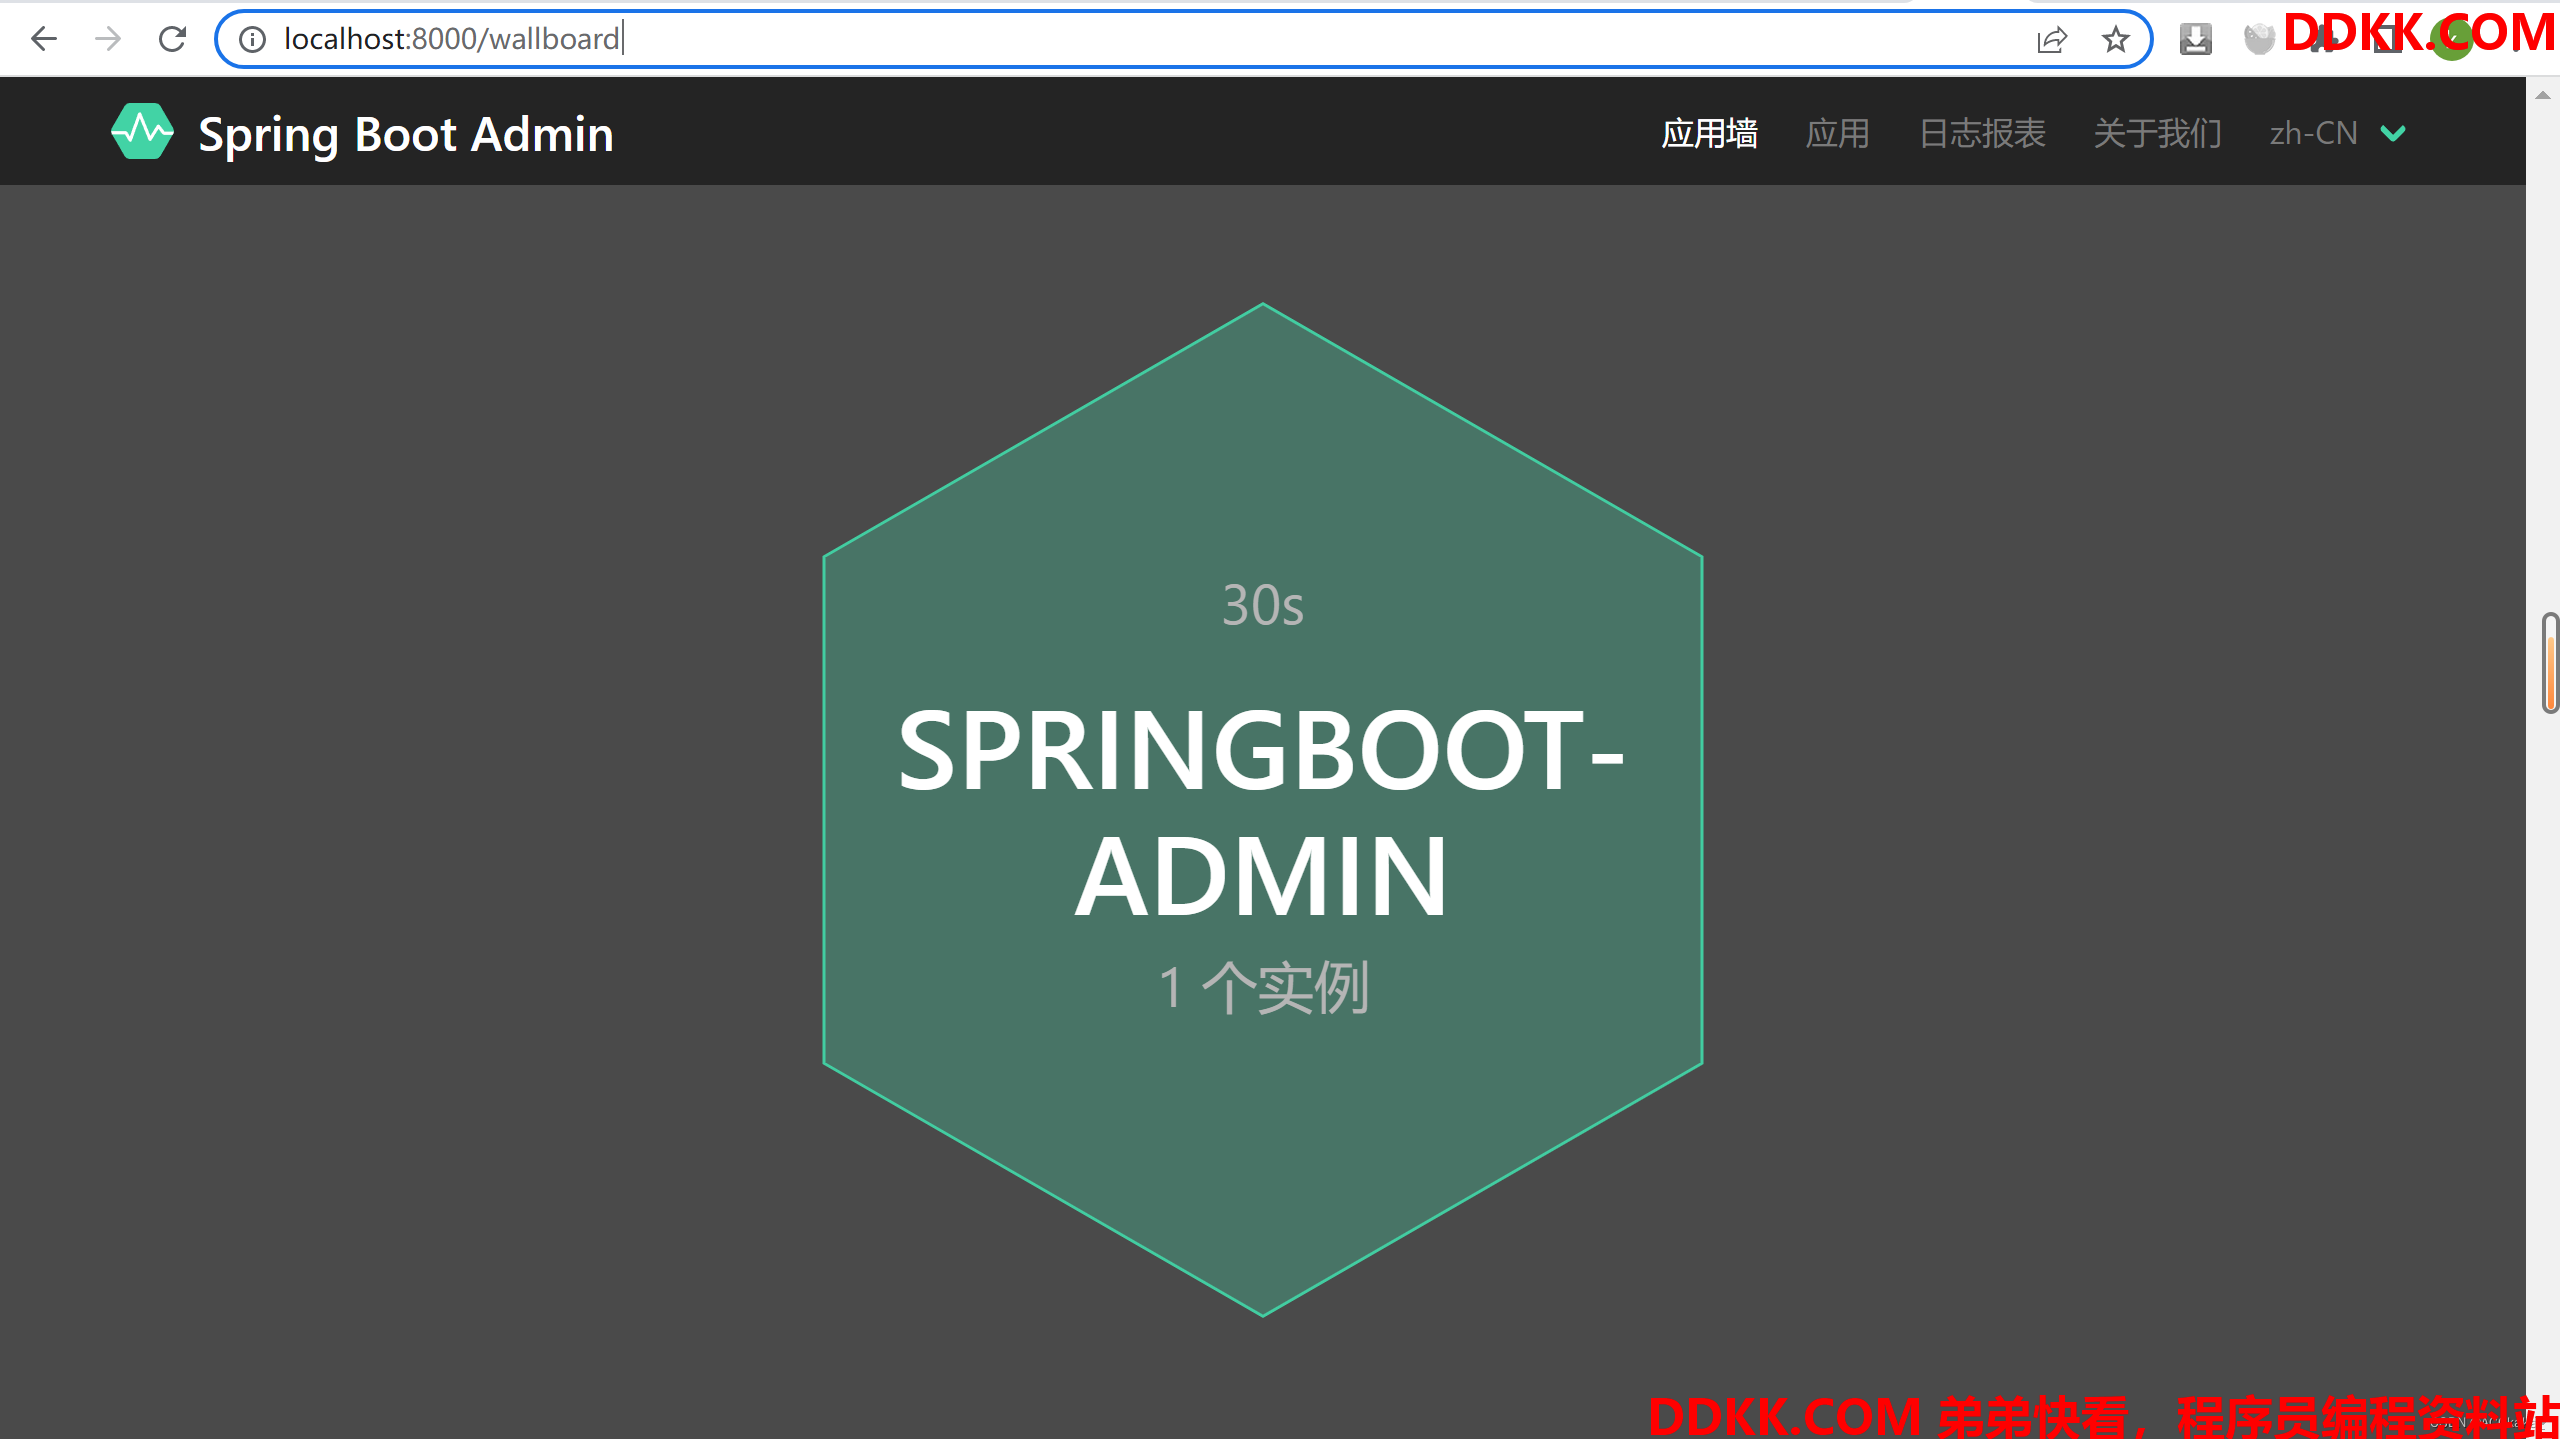The width and height of the screenshot is (2560, 1439).
Task: Open the 关于我们 about menu item
Action: click(x=2158, y=133)
